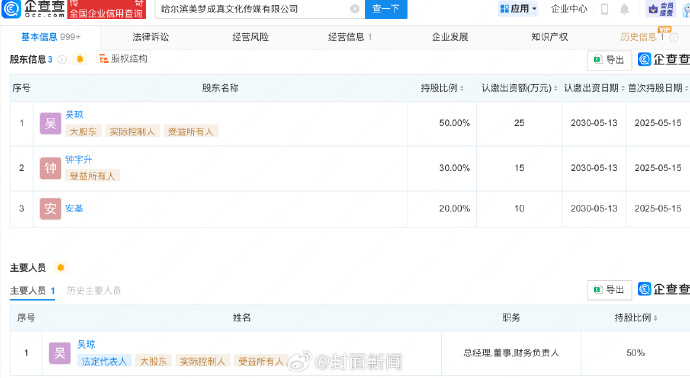The height and width of the screenshot is (378, 690).
Task: Open the 企查查 logo homepage
Action: (33, 9)
